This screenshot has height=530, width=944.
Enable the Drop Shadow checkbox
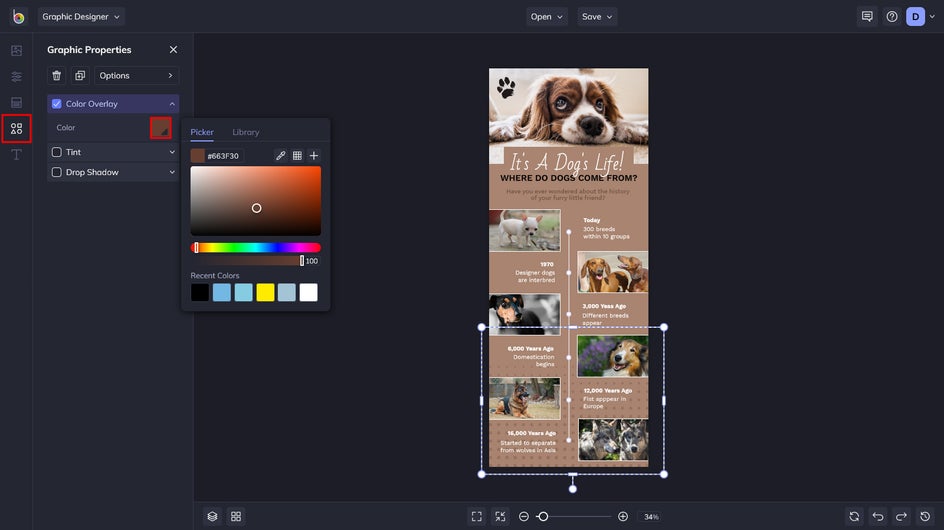tap(57, 172)
